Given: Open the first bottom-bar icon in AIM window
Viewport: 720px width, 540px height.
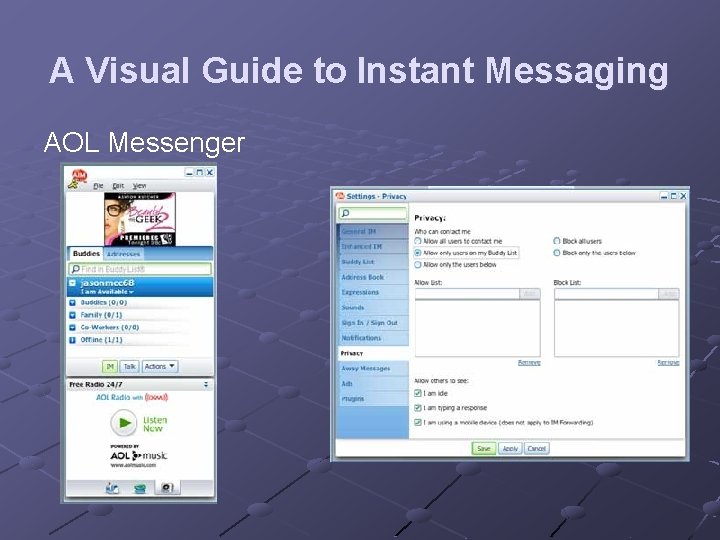Looking at the screenshot, I should pyautogui.click(x=112, y=488).
